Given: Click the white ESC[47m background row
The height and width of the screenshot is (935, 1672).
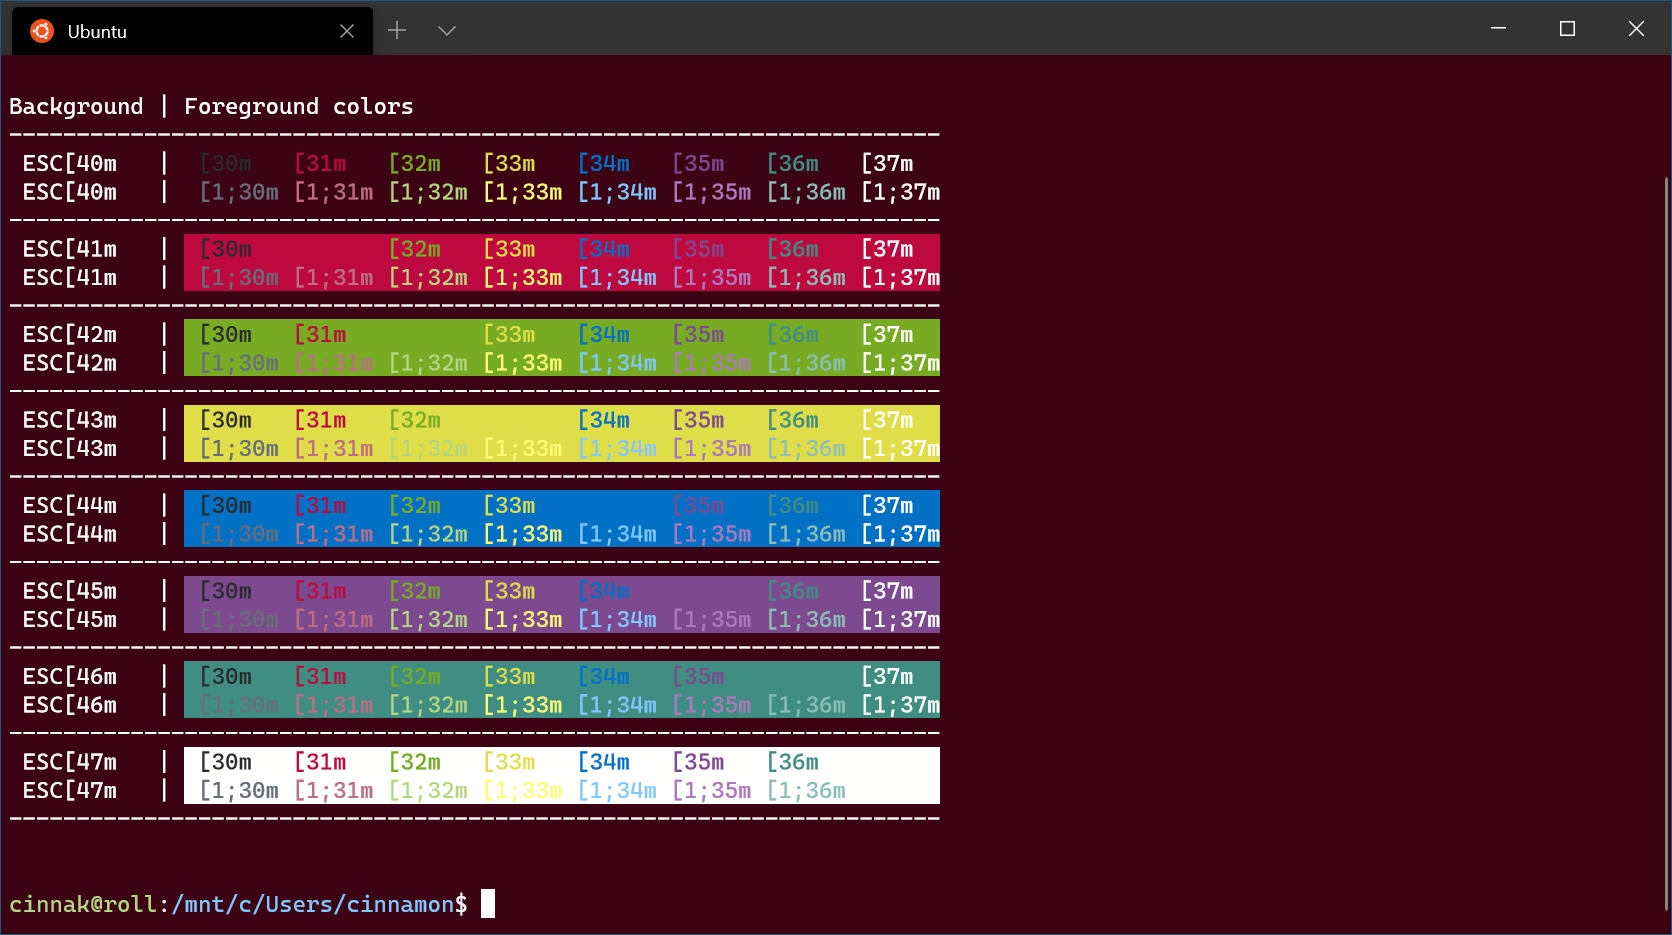Looking at the screenshot, I should pos(560,775).
